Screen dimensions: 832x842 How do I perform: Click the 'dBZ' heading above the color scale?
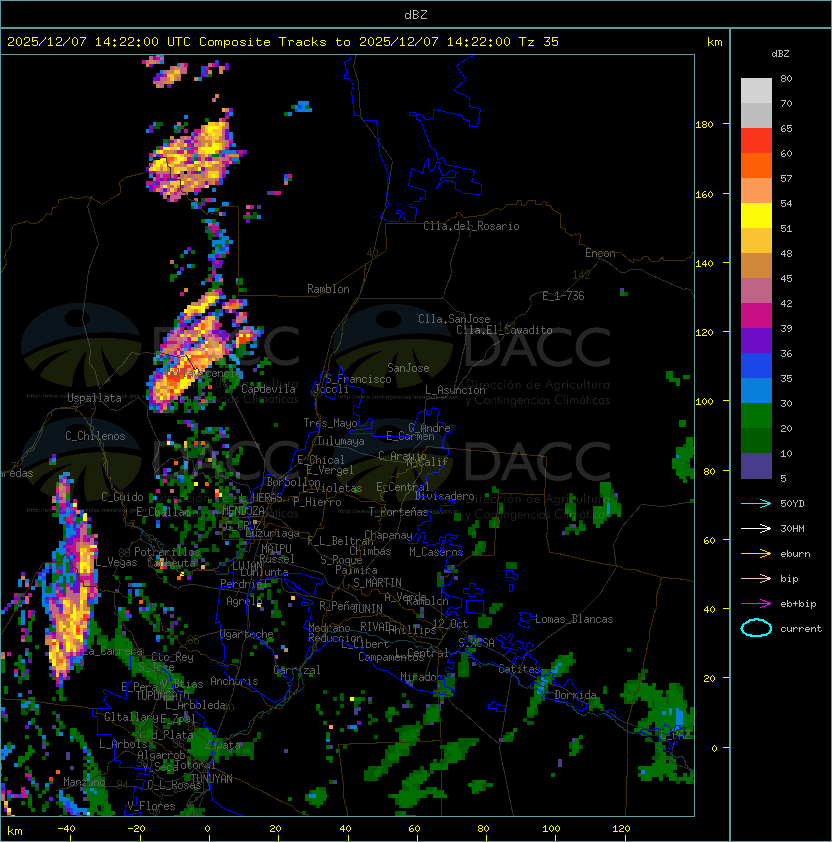pos(780,54)
